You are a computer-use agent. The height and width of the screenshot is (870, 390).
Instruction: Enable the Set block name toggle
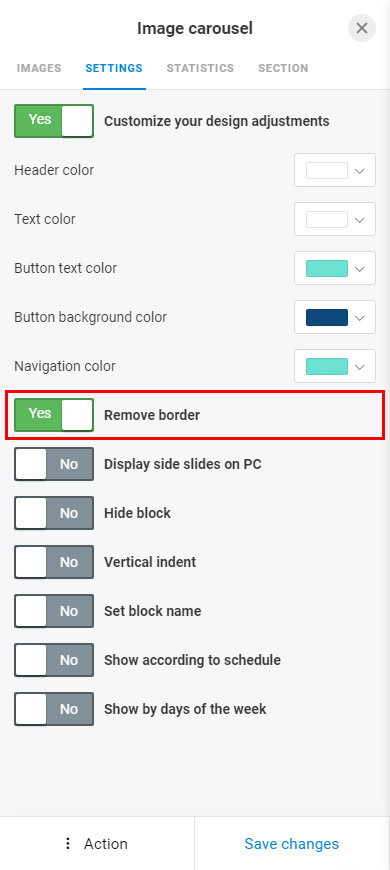[x=54, y=611]
